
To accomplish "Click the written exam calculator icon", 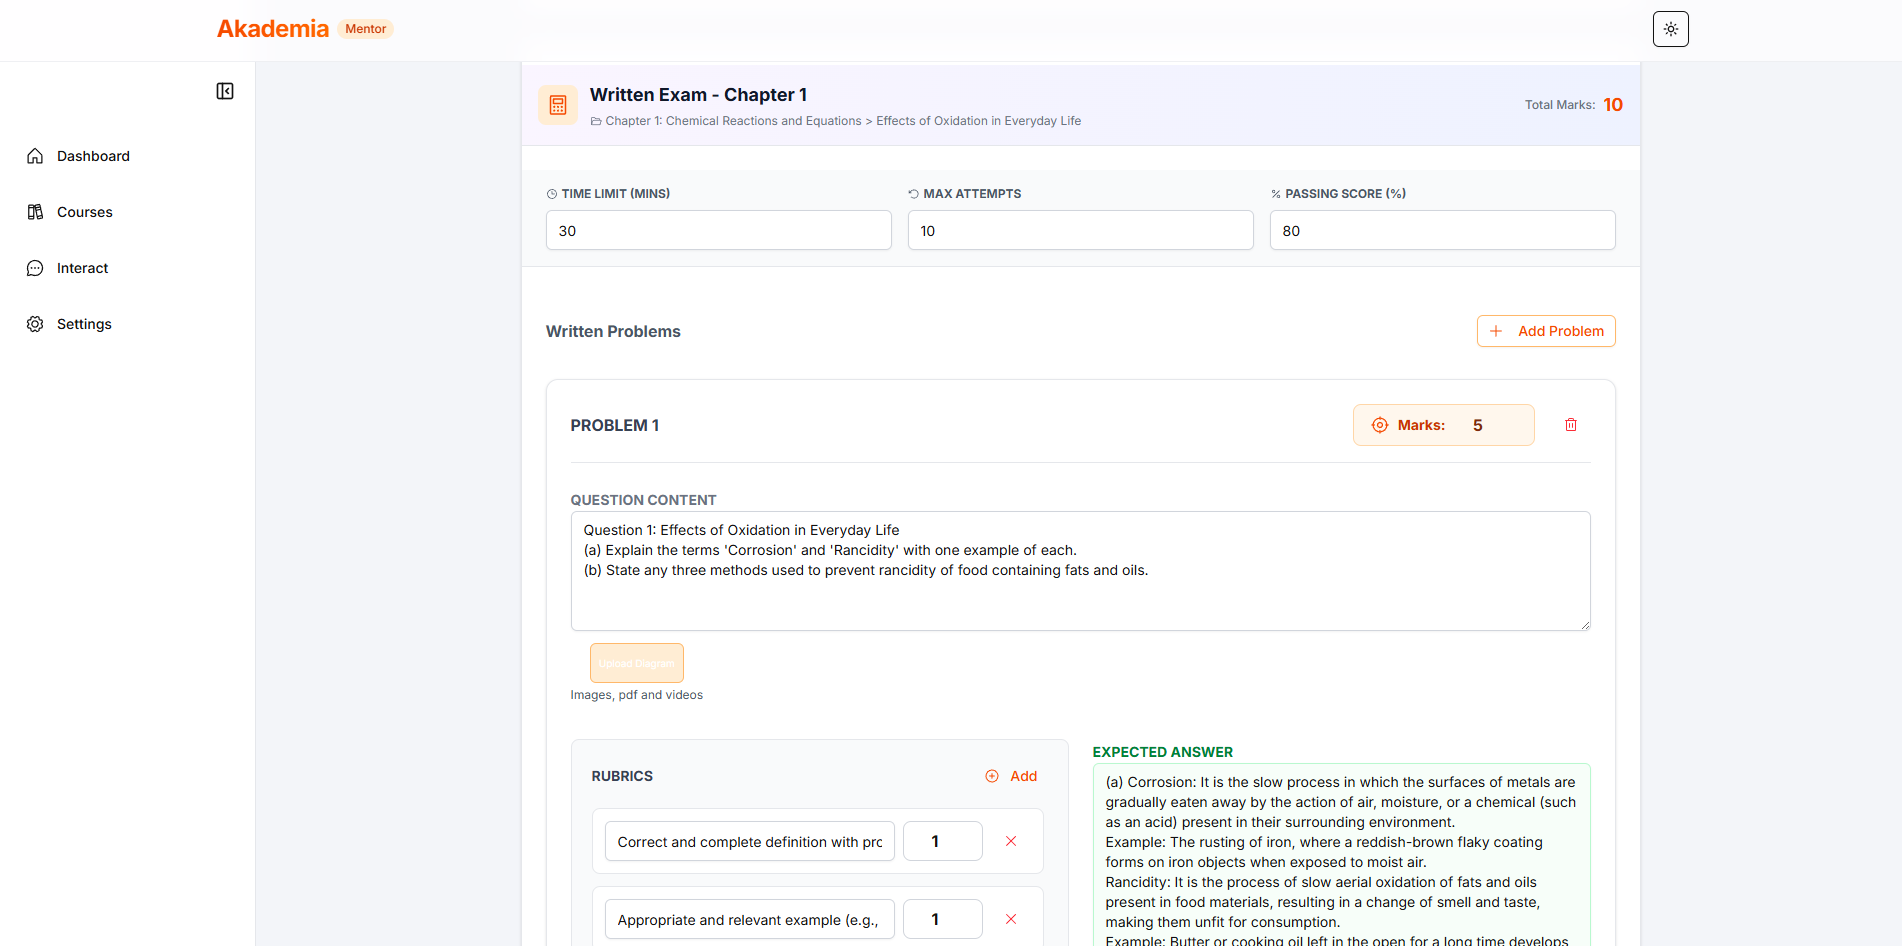I will pos(558,105).
